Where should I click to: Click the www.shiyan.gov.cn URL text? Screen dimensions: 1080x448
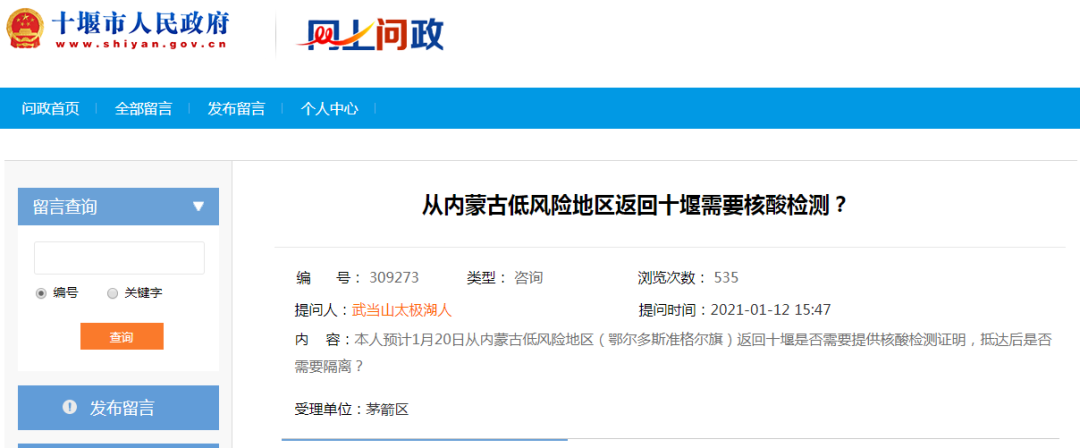pos(141,44)
